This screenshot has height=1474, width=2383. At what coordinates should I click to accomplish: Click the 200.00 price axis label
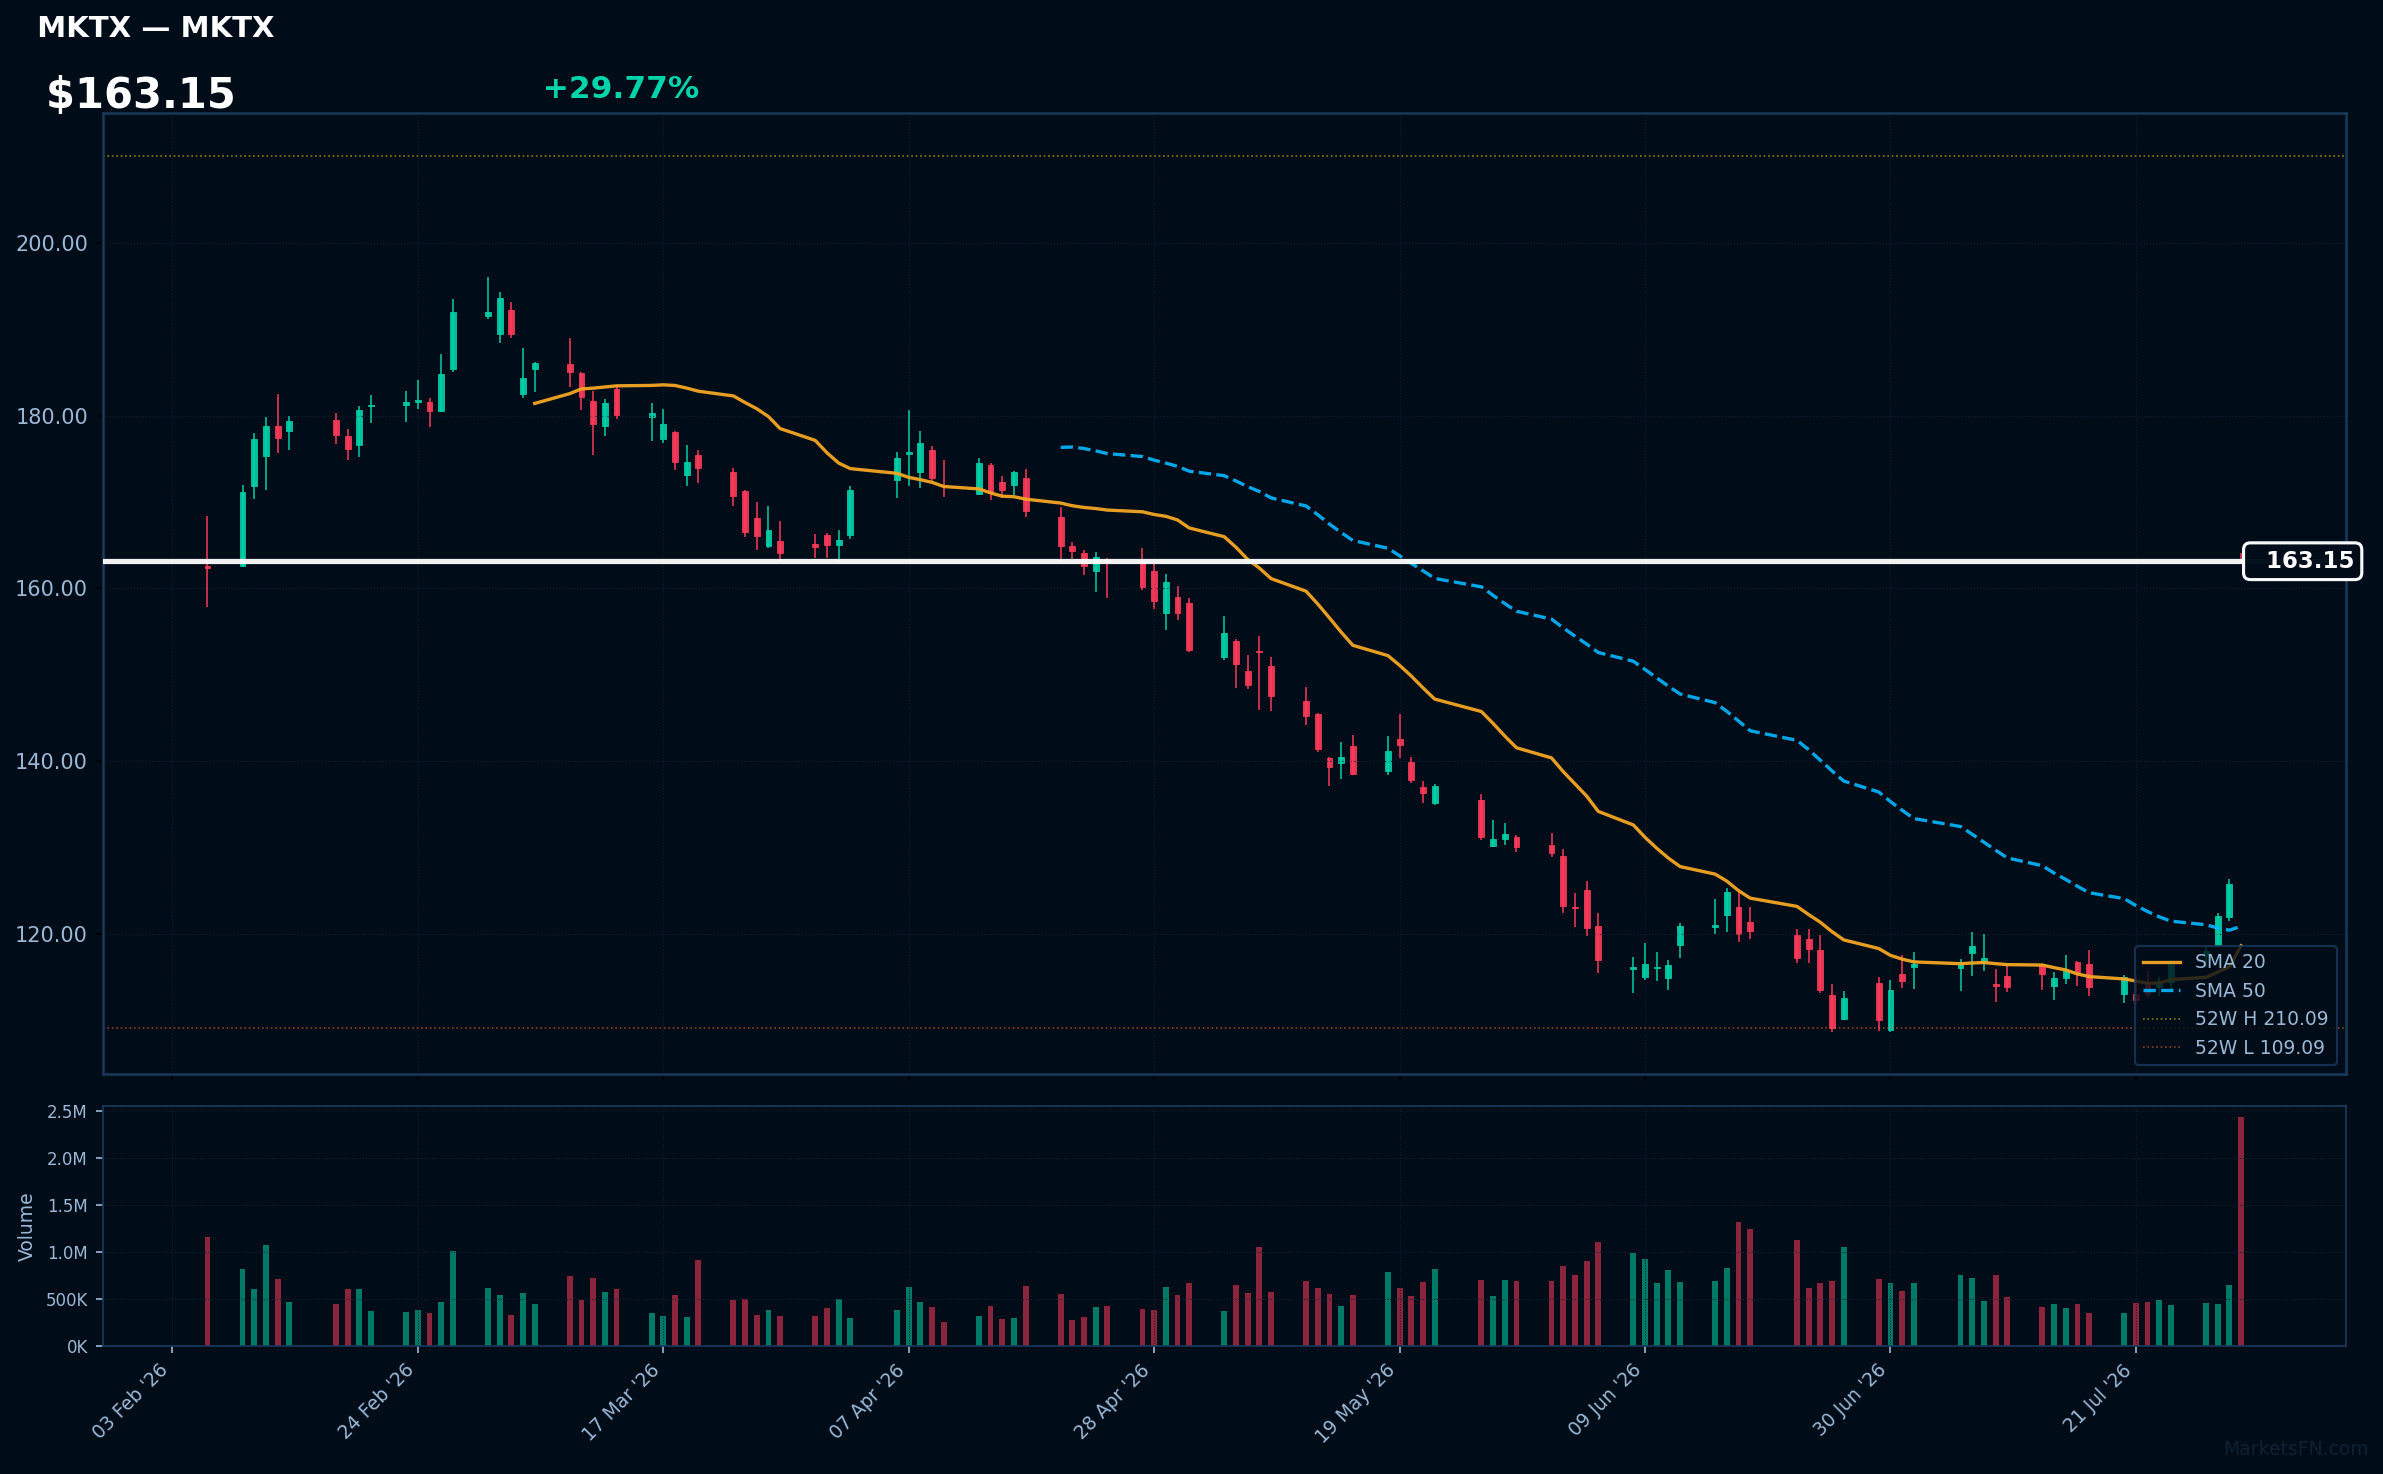pos(52,244)
